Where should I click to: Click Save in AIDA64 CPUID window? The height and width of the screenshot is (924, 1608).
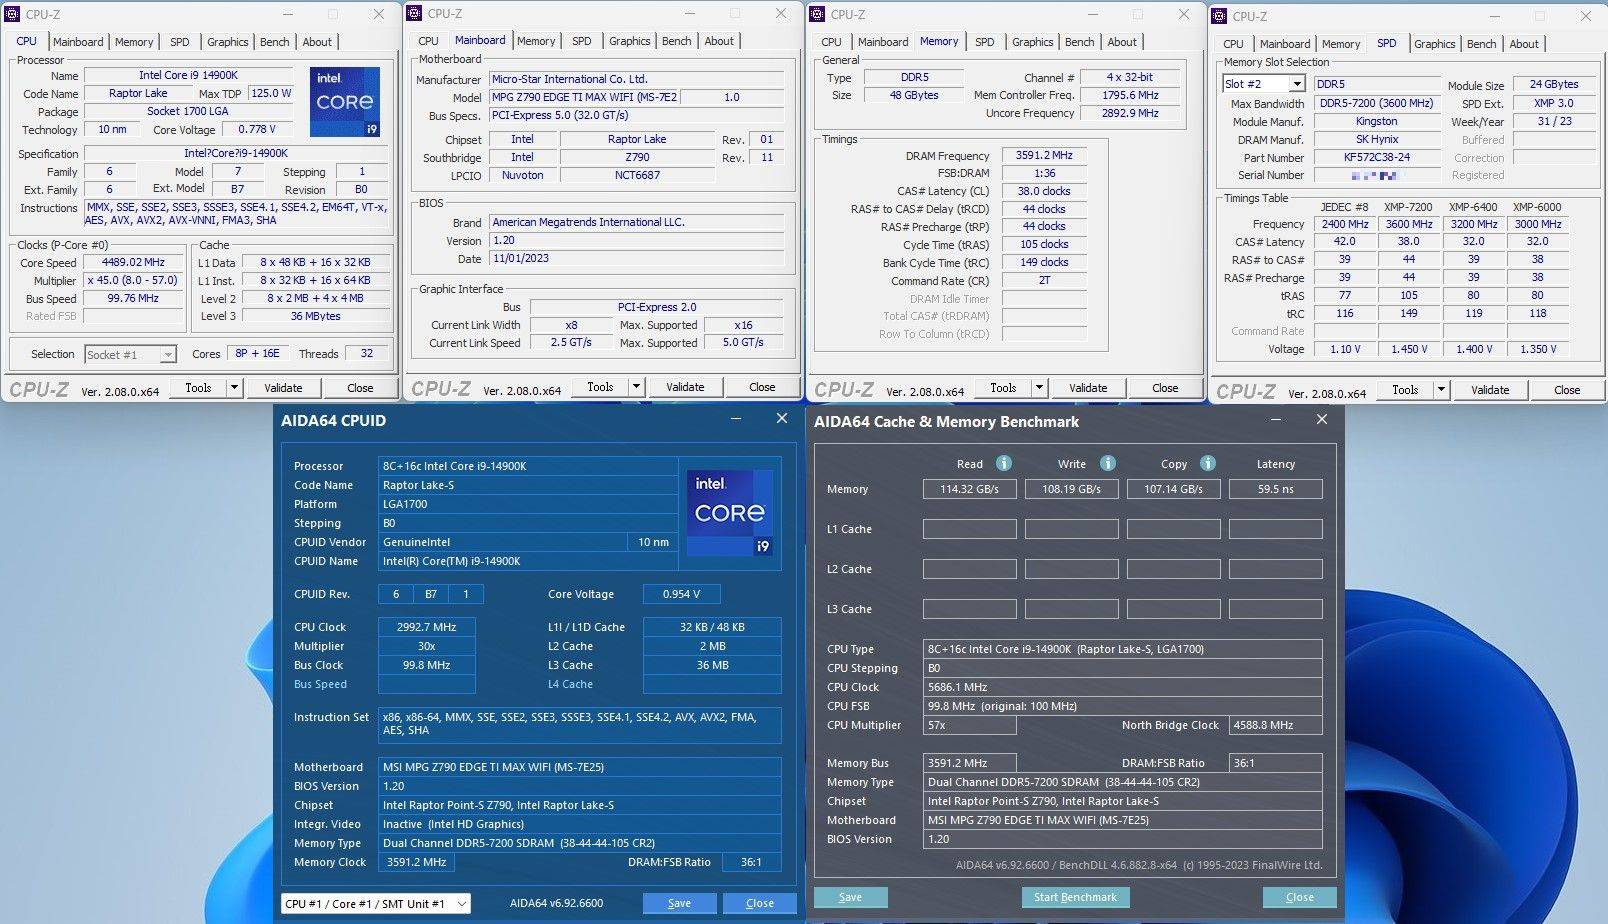[679, 903]
